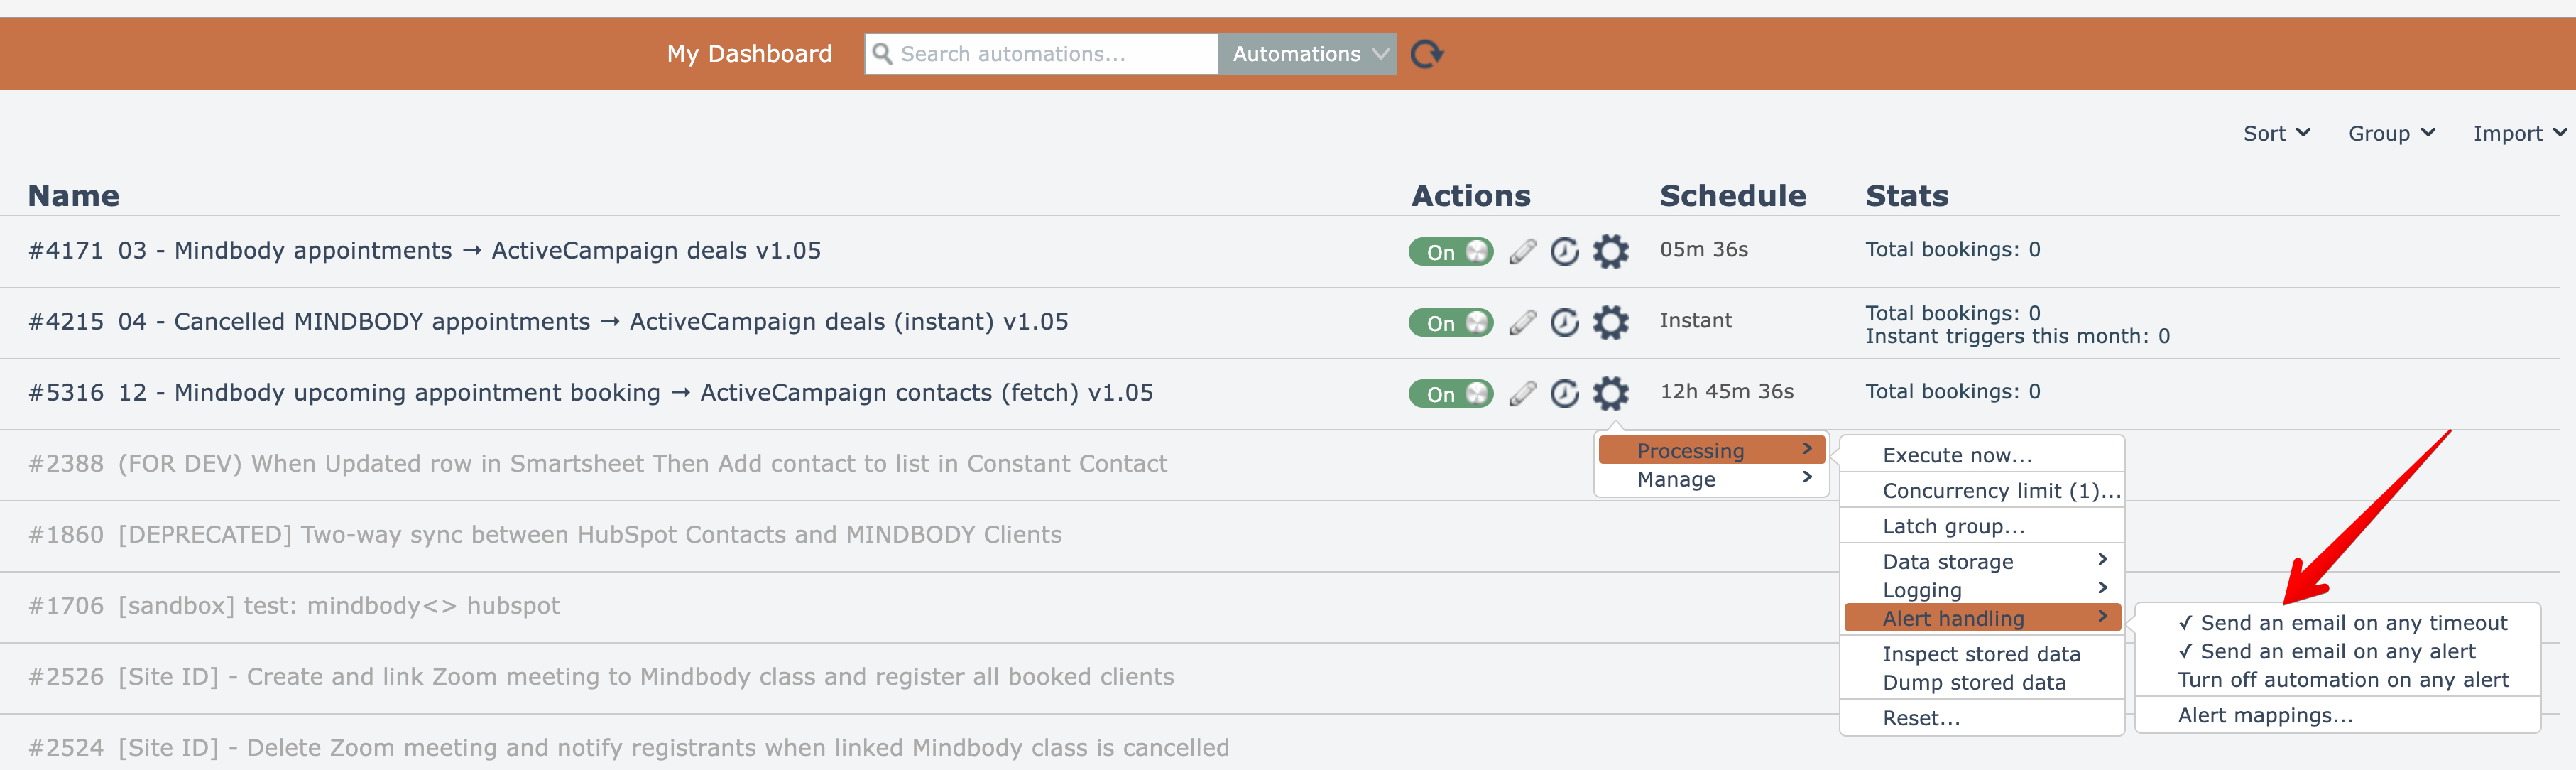2576x770 pixels.
Task: Open the gear settings icon for automation #4171
Action: click(1610, 251)
